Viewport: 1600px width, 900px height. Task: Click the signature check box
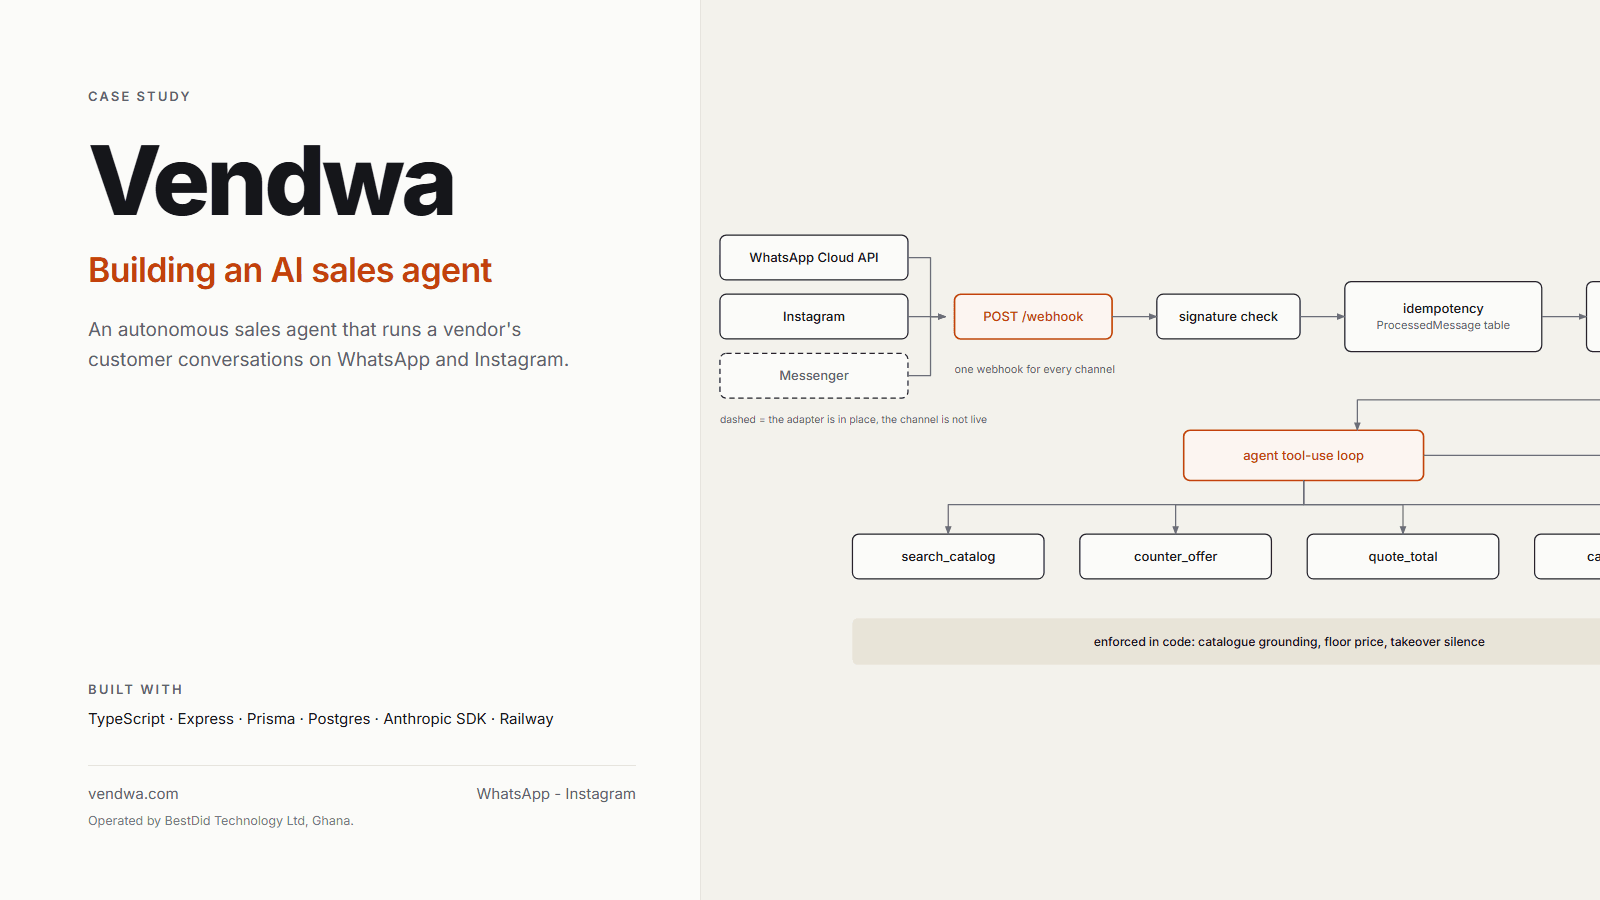[1228, 317]
